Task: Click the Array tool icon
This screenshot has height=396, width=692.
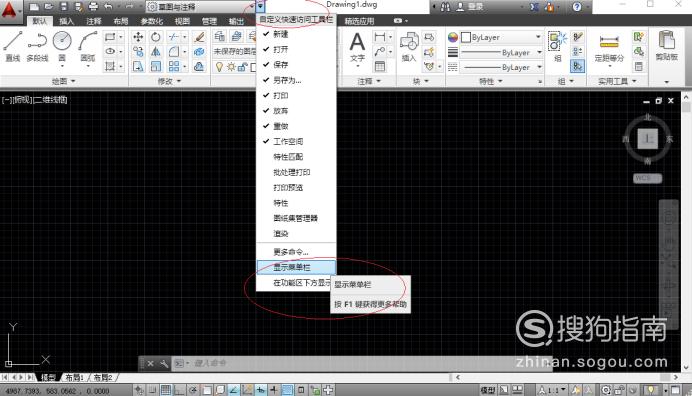Action: click(174, 67)
